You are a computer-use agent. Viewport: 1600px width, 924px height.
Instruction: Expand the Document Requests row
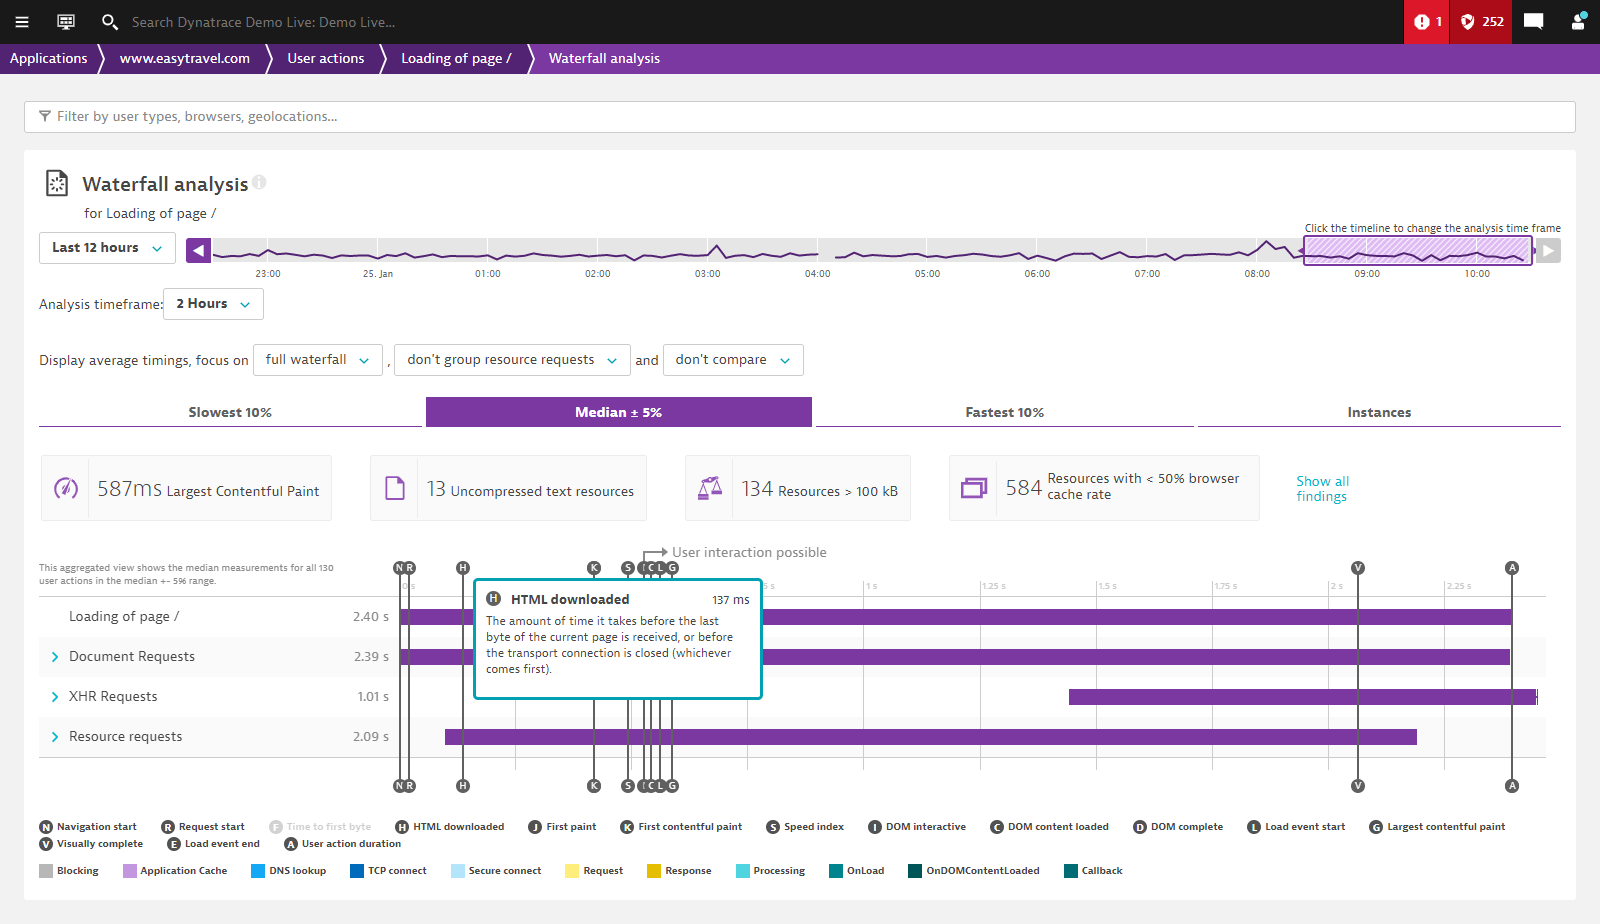tap(55, 657)
